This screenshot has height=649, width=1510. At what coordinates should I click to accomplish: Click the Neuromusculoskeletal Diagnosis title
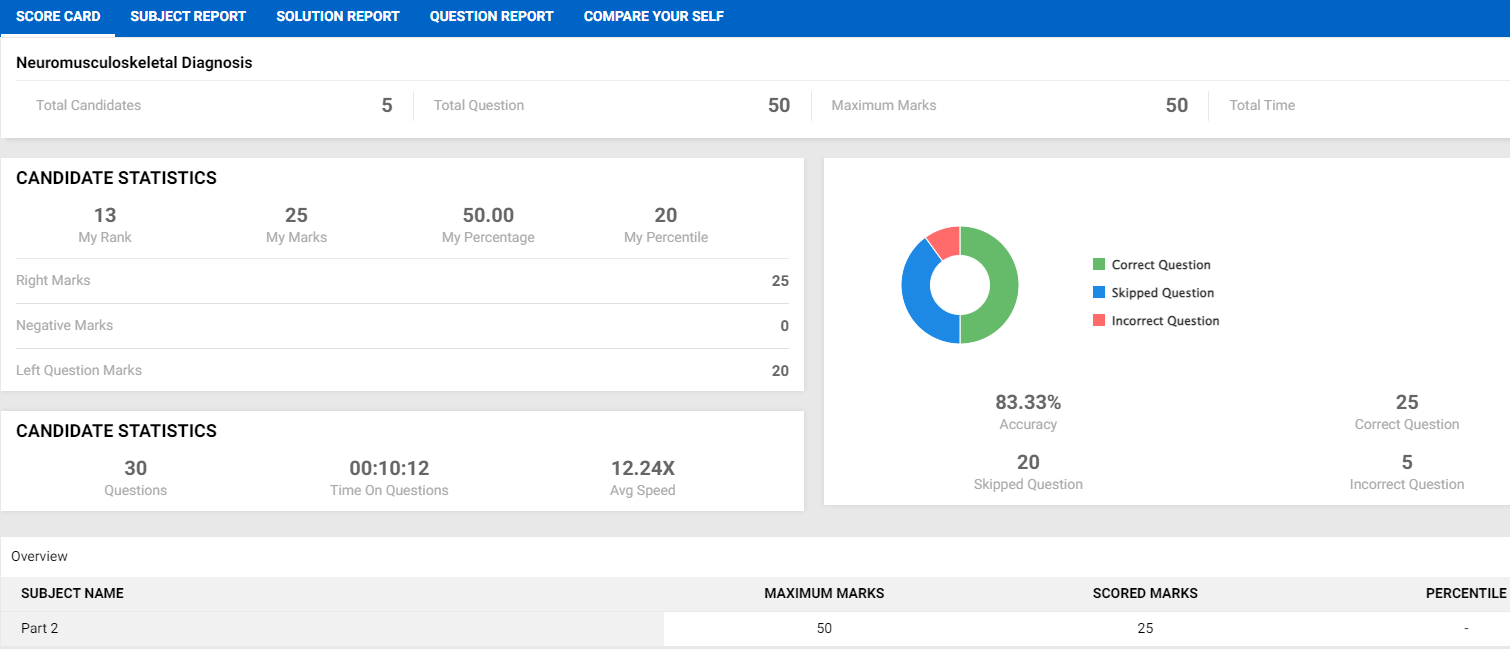pos(134,63)
